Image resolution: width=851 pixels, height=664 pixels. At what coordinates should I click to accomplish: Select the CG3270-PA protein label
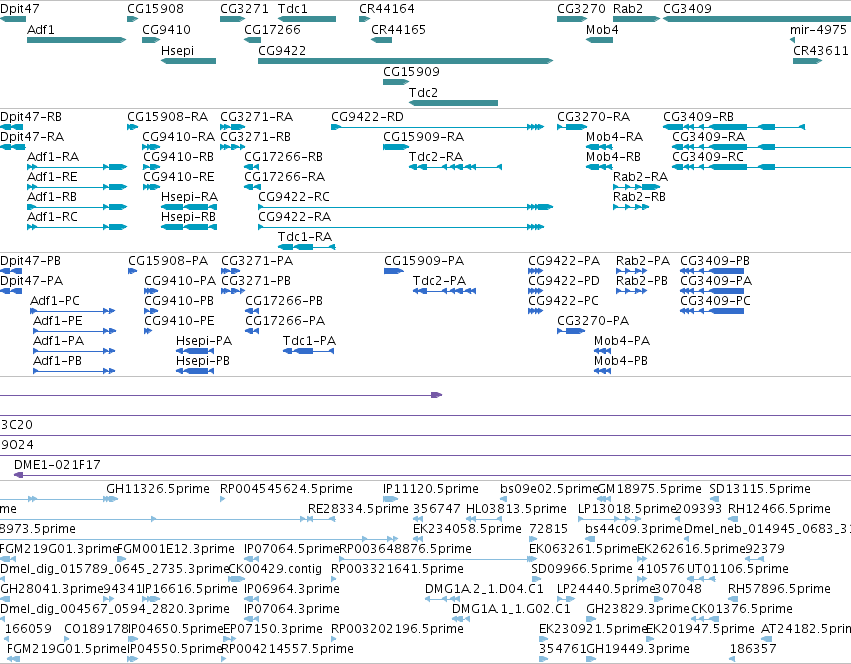593,321
